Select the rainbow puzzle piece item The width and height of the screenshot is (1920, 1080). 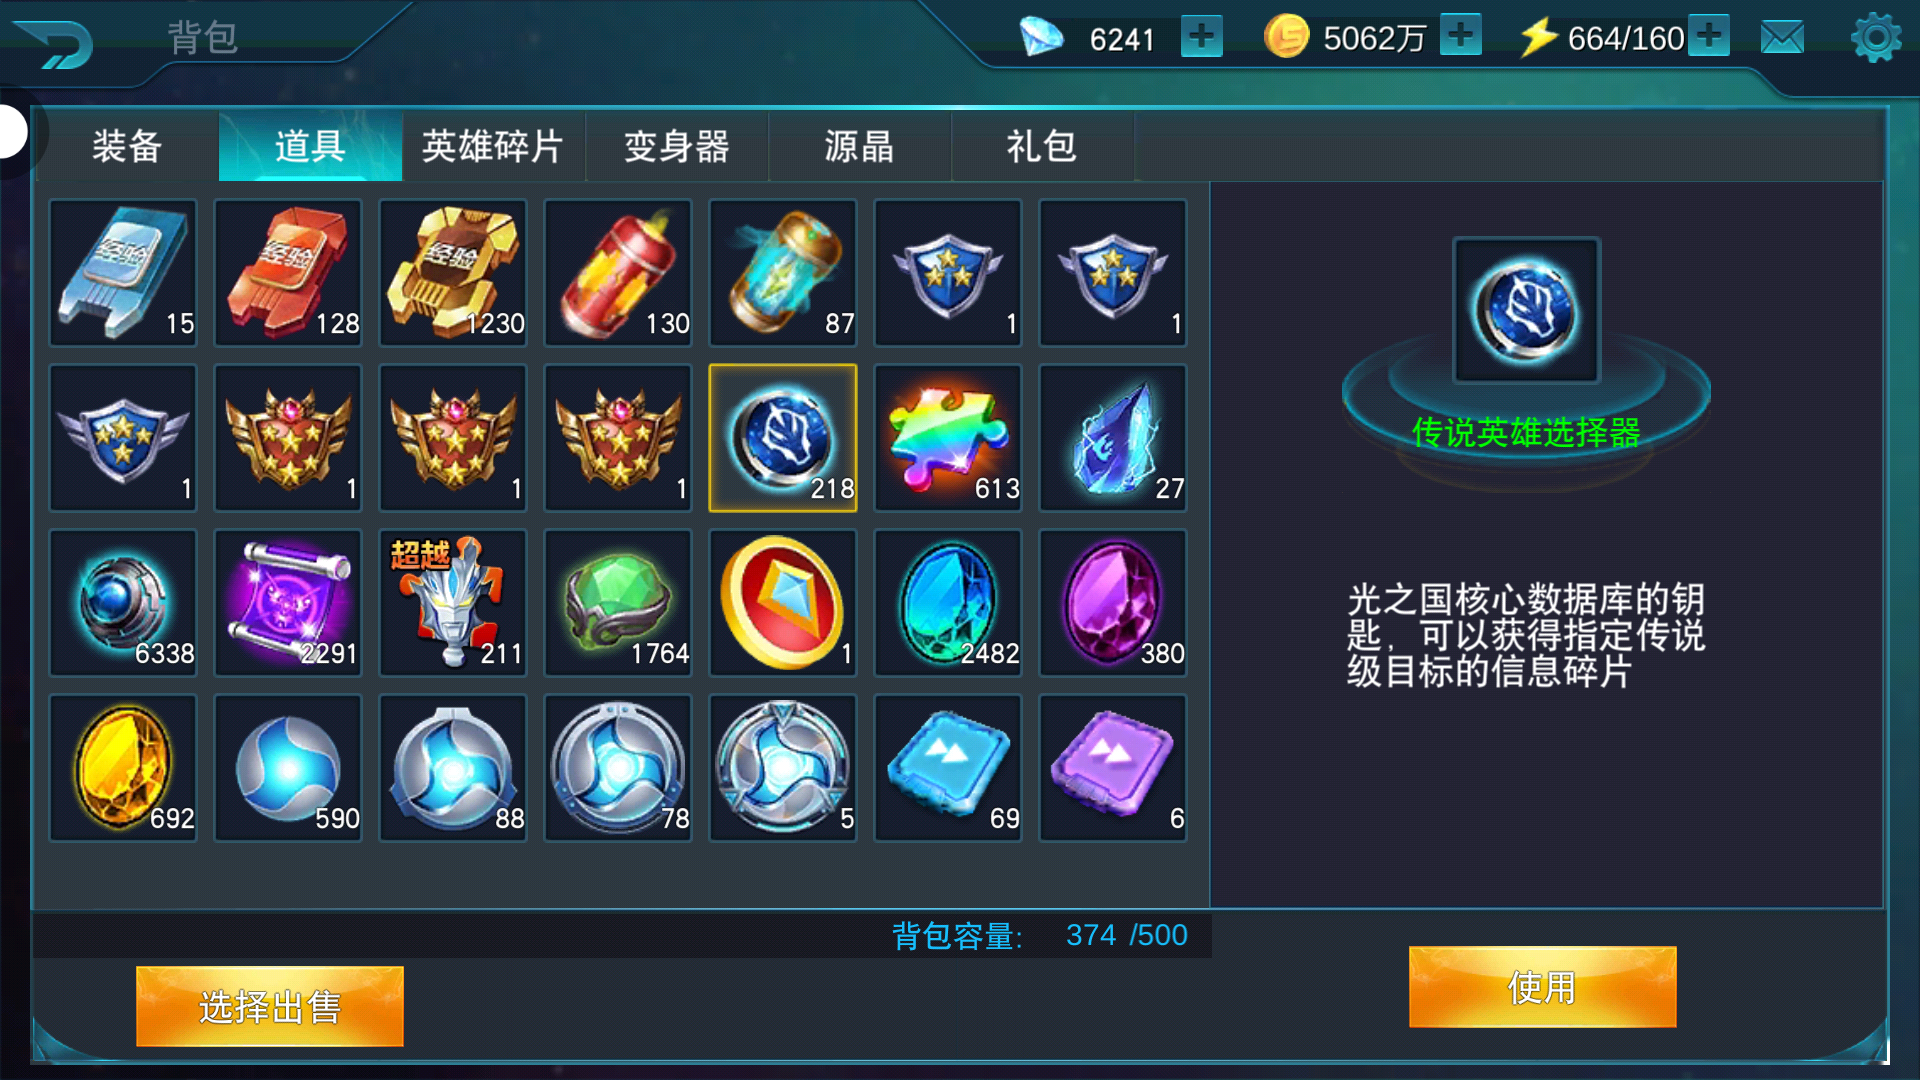[948, 438]
